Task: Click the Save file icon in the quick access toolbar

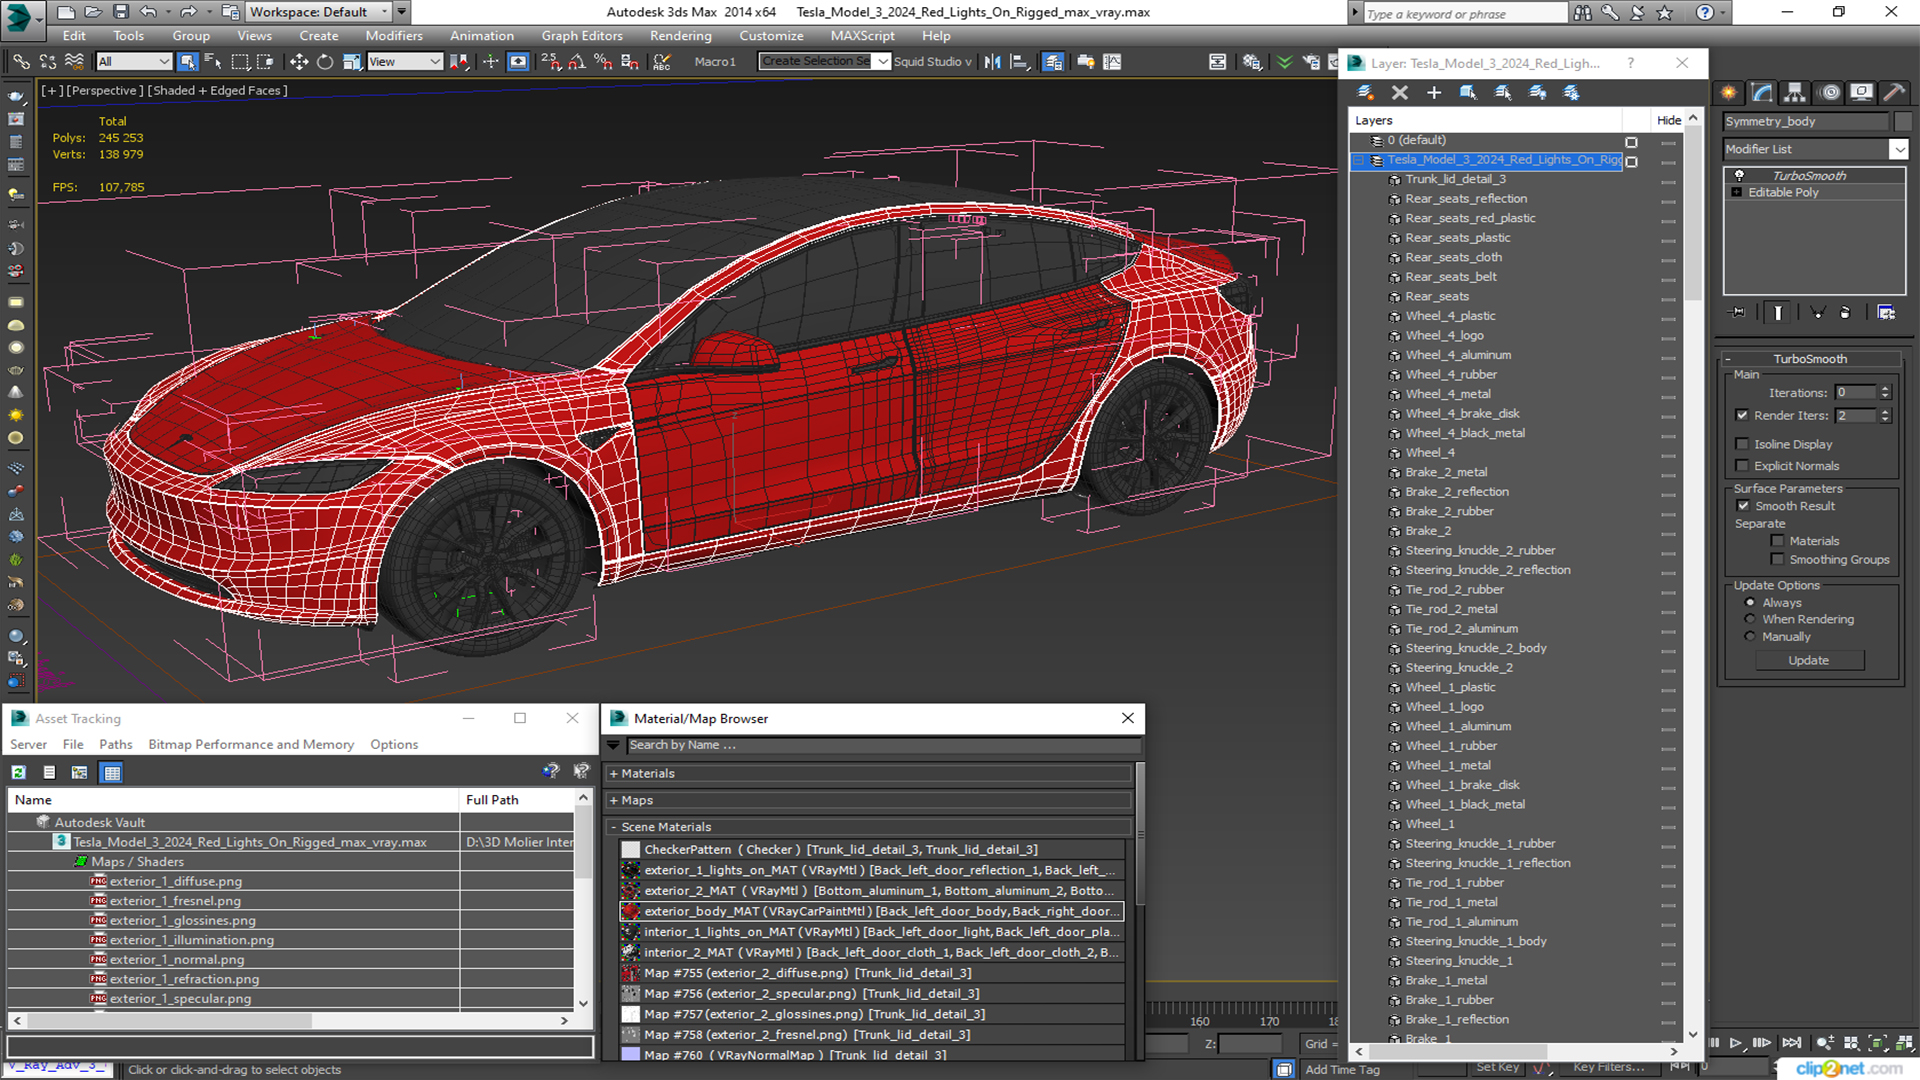Action: pyautogui.click(x=120, y=12)
